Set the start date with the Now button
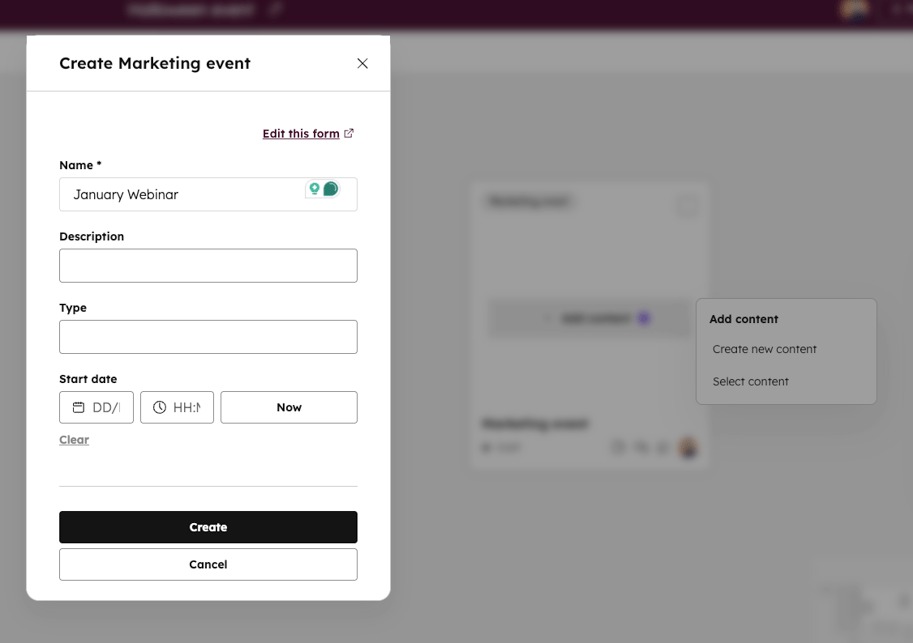Viewport: 913px width, 643px height. 289,407
